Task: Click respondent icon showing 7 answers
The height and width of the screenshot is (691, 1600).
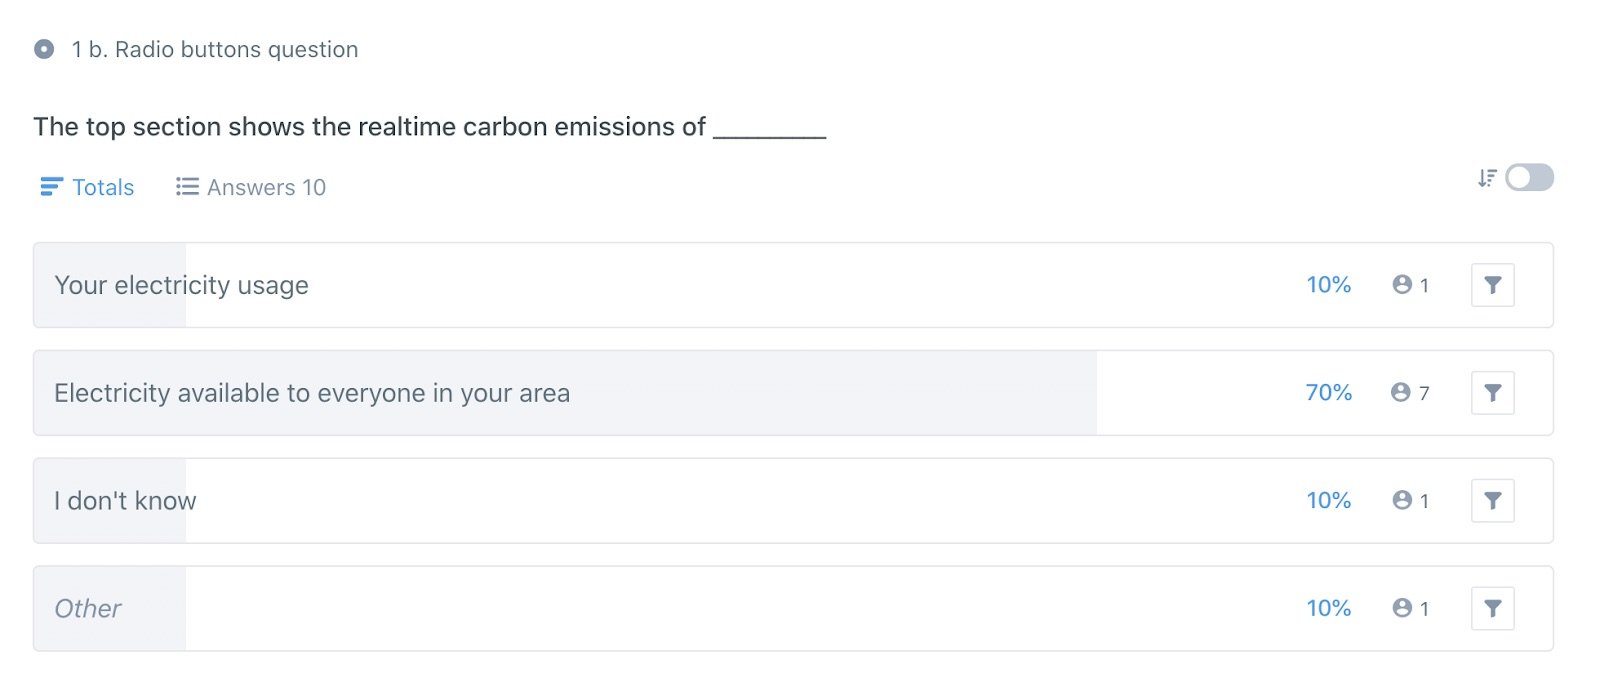Action: [x=1400, y=393]
